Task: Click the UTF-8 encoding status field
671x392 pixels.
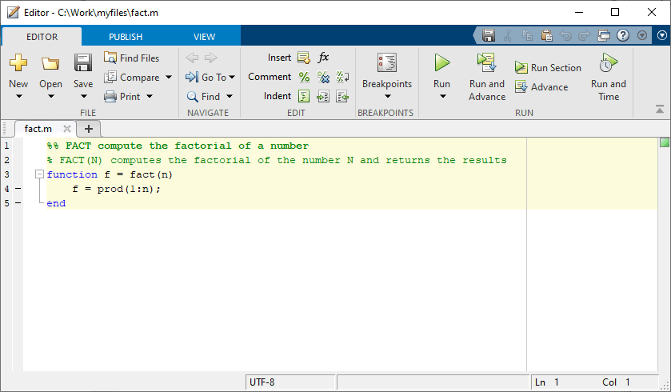Action: (x=290, y=382)
